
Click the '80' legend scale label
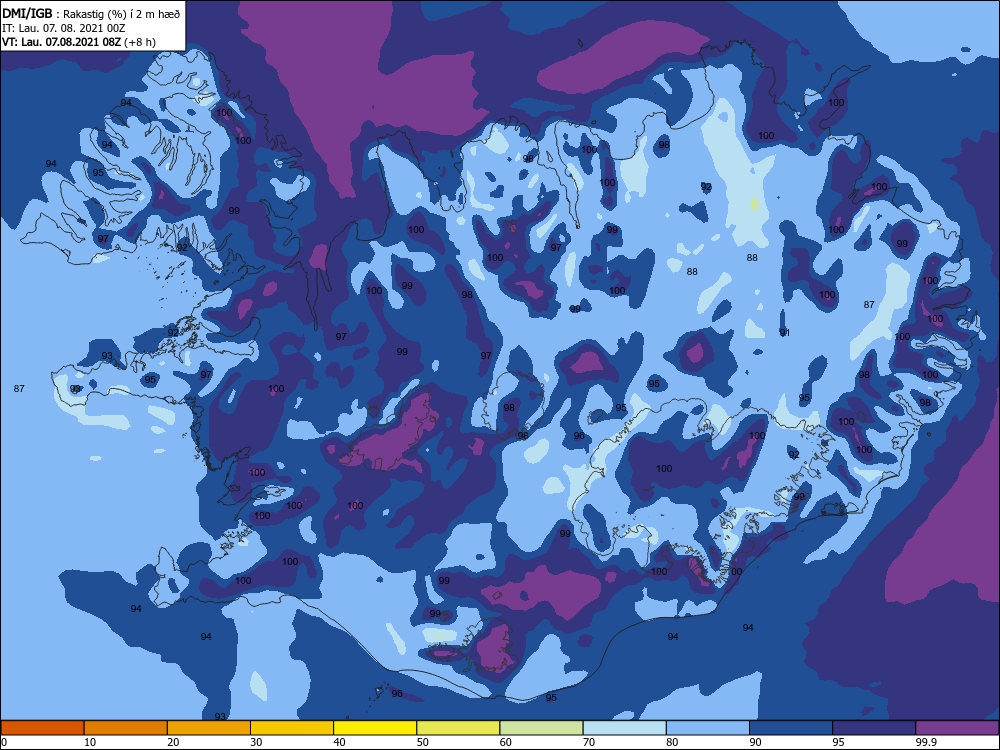(x=672, y=742)
